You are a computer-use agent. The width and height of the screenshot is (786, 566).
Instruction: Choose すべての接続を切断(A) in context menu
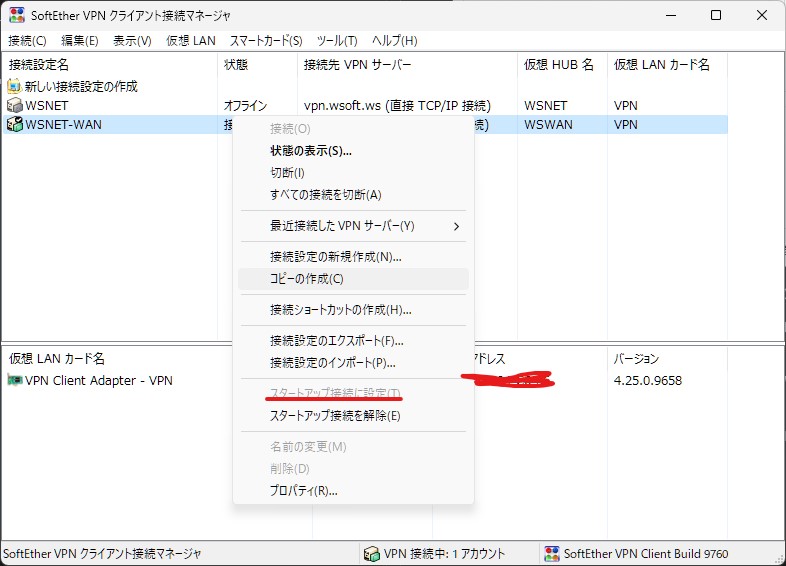[x=353, y=195]
